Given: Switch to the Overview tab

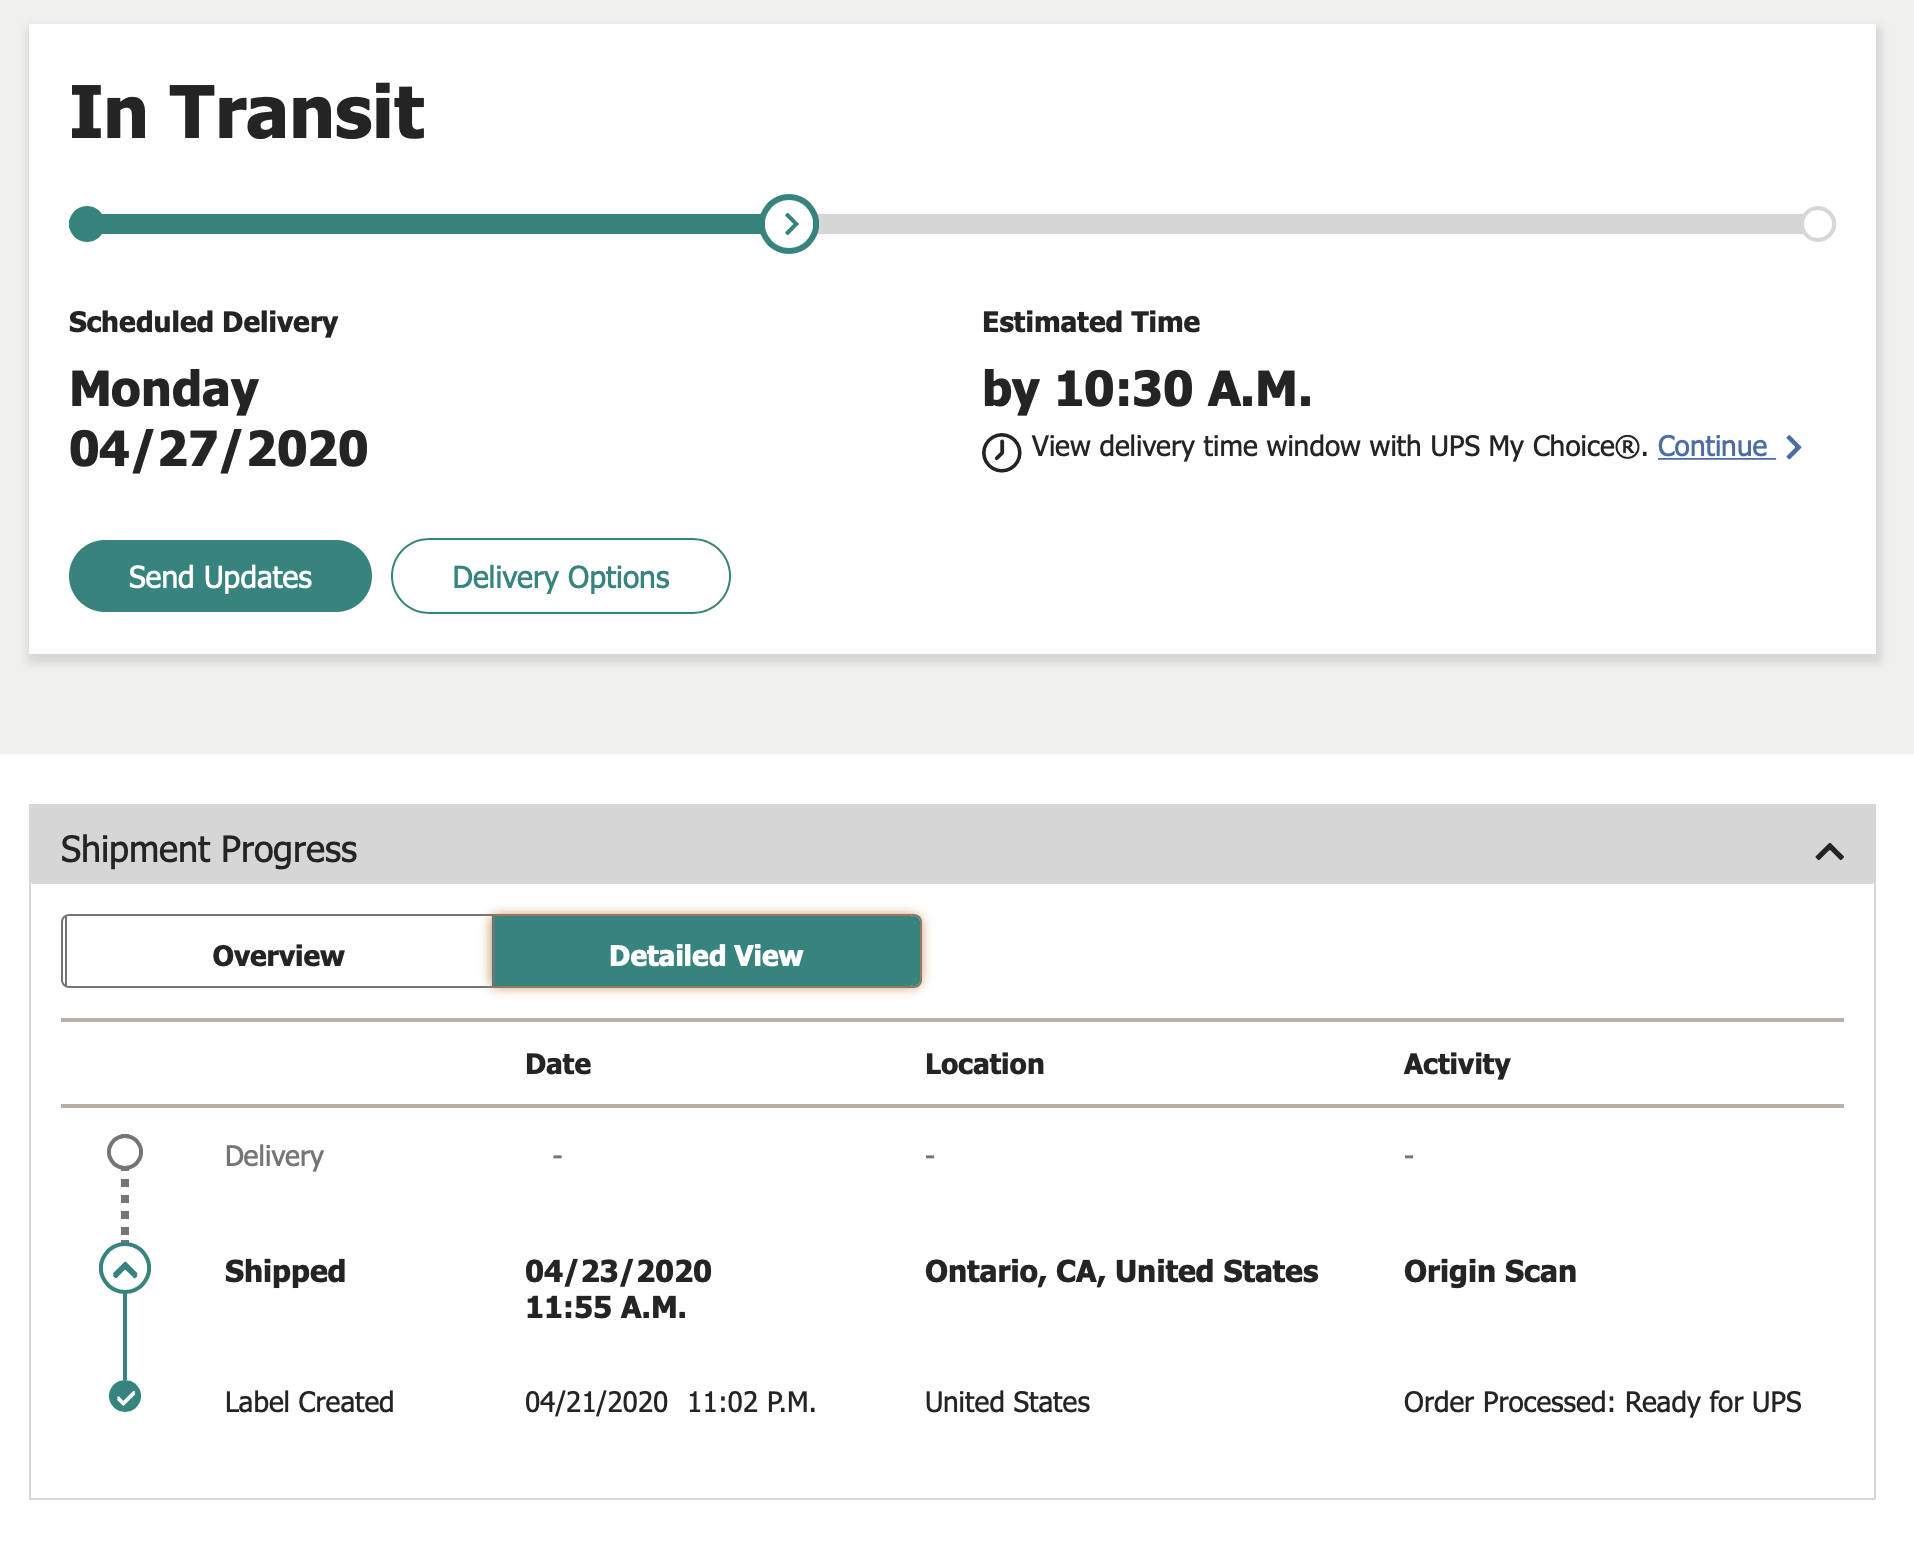Looking at the screenshot, I should pos(278,955).
